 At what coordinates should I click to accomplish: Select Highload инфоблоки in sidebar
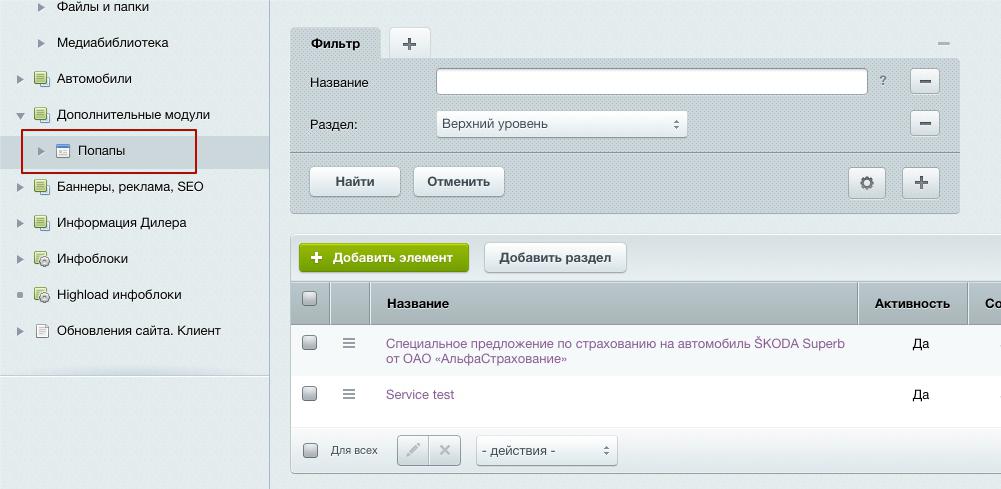click(x=119, y=295)
